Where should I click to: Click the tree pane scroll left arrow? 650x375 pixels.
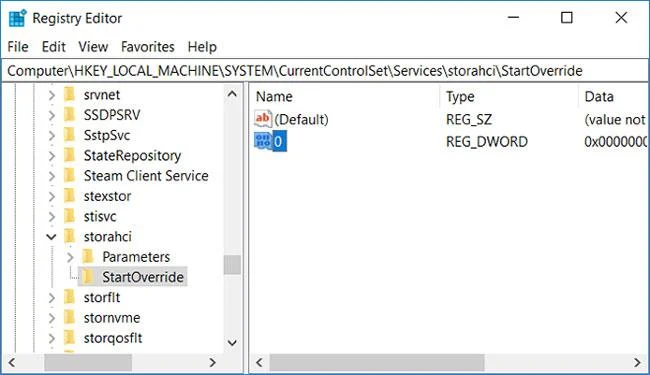[12, 363]
